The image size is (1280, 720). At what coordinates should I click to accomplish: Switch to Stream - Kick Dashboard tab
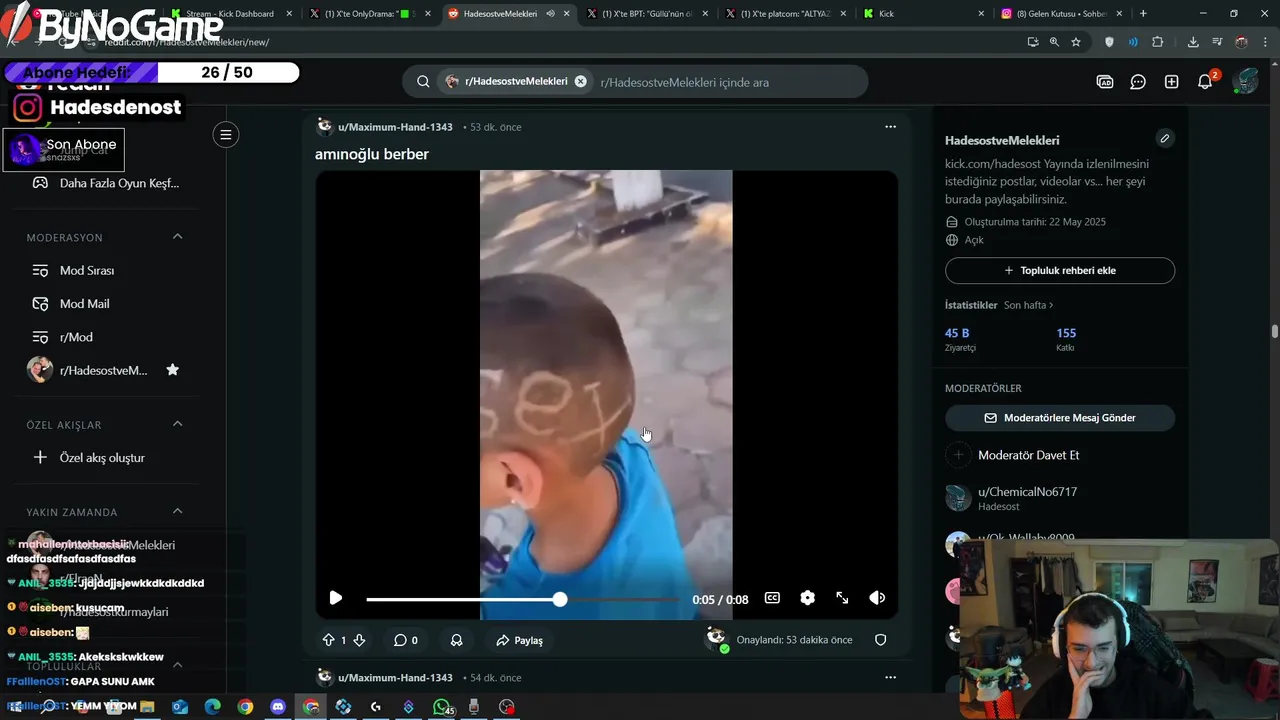pos(230,14)
